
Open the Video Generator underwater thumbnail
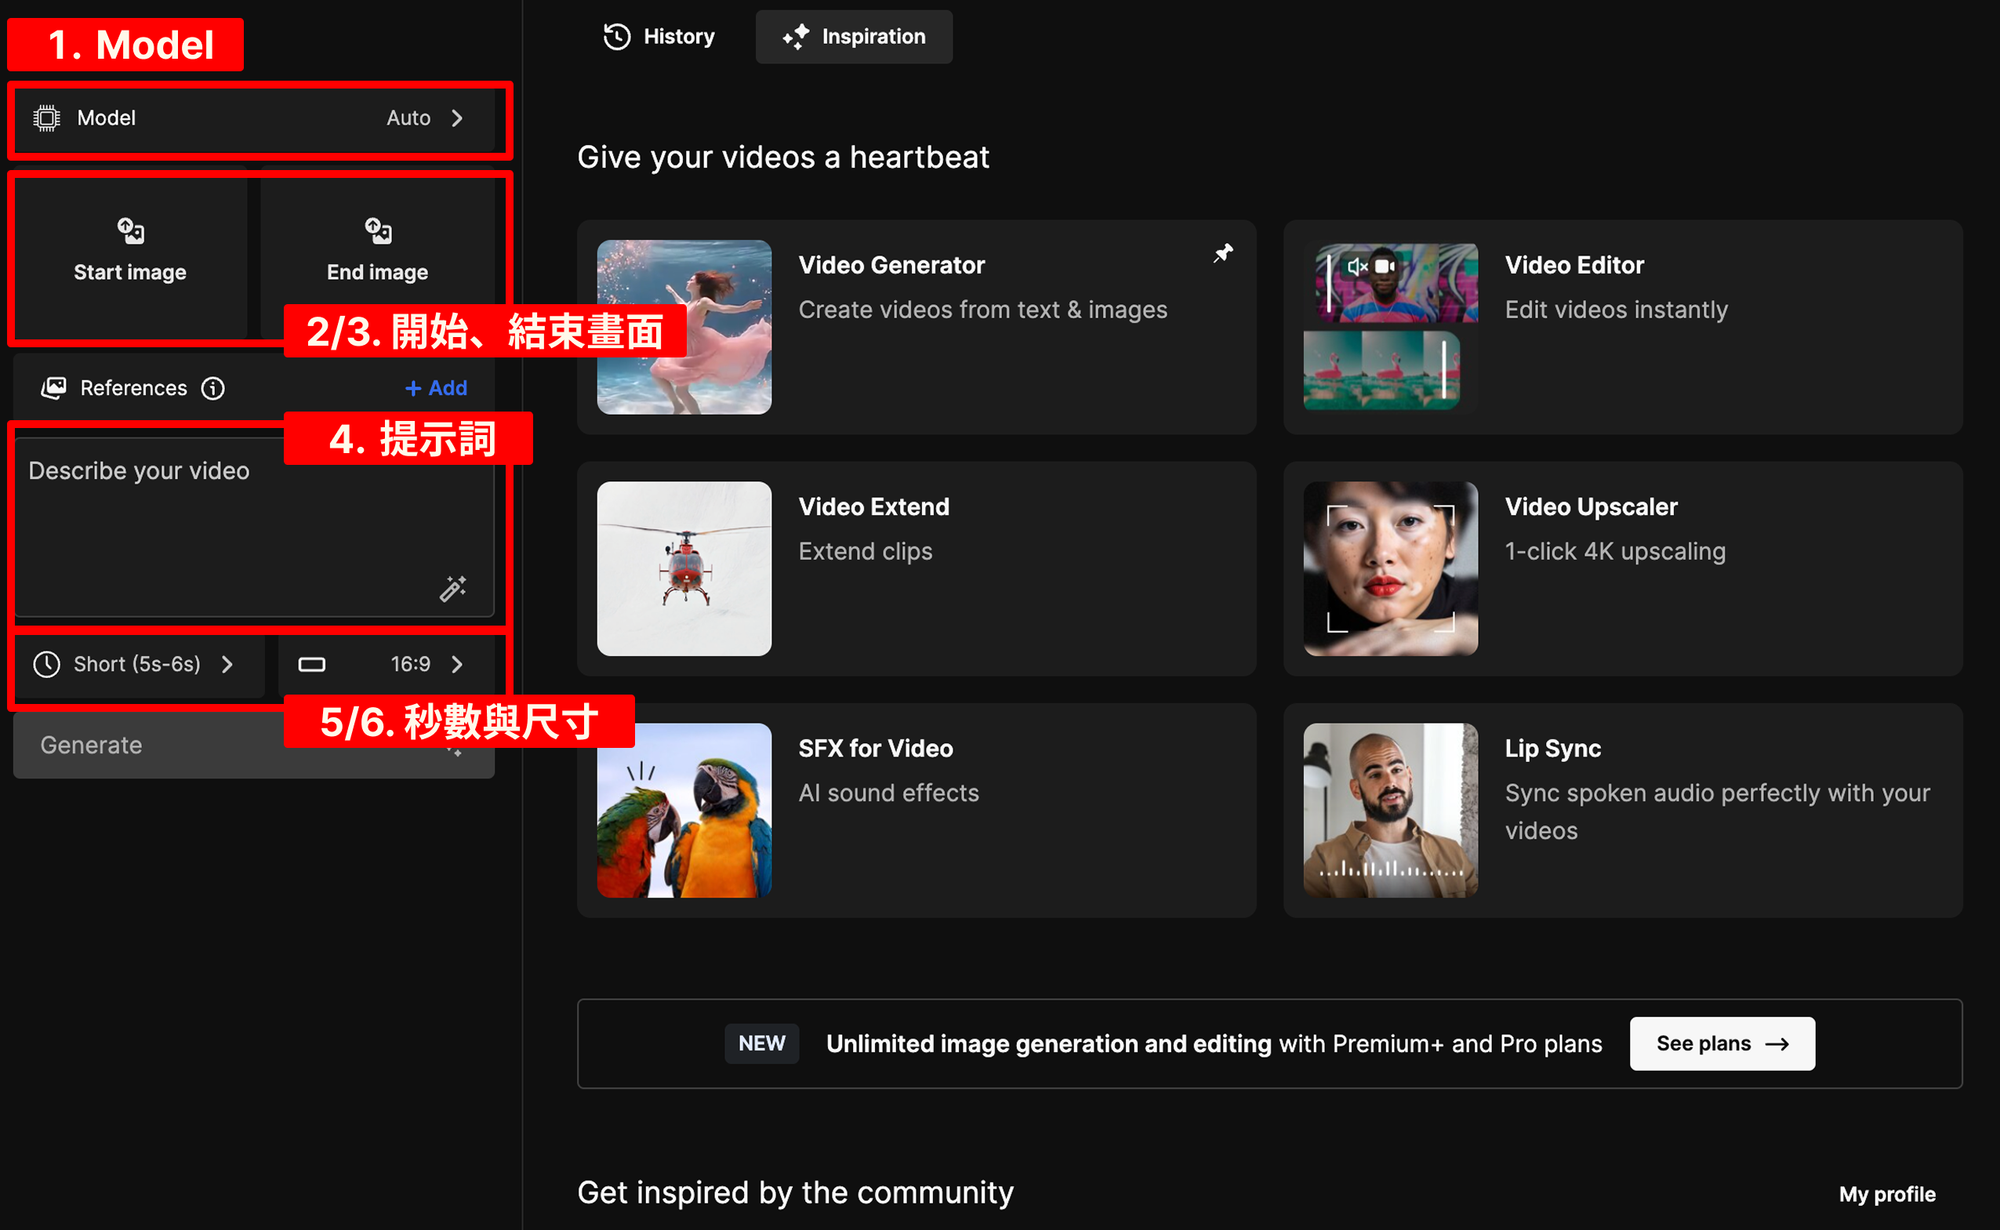tap(684, 327)
